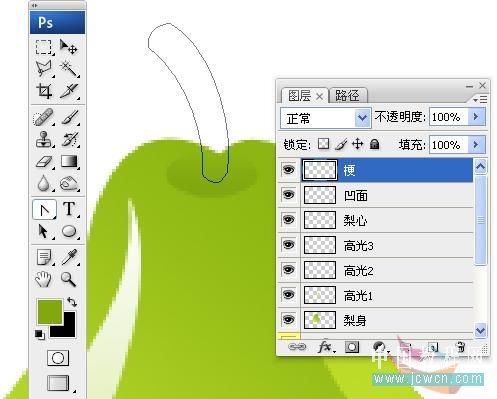This screenshot has height=399, width=497.
Task: Choose the Gradient tool
Action: (69, 162)
